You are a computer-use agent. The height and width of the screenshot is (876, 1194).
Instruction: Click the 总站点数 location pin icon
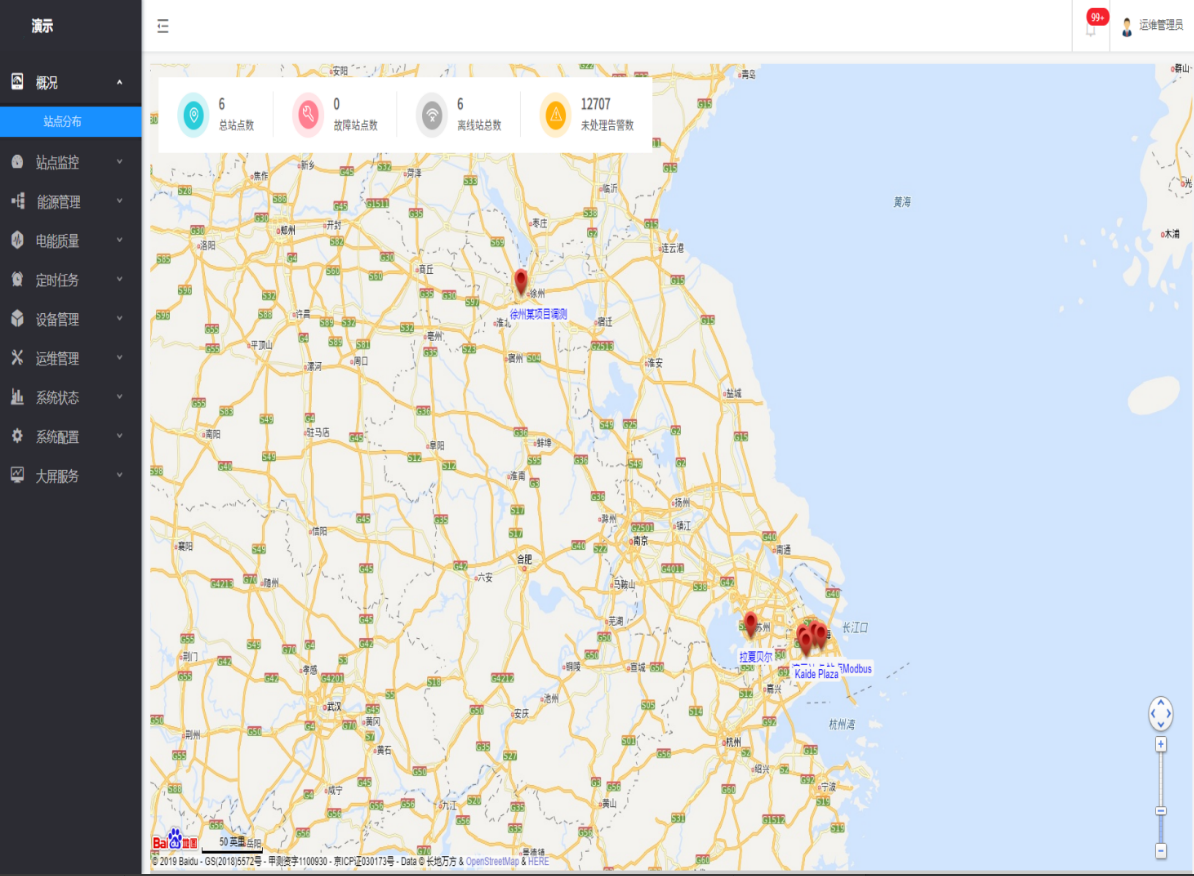point(193,115)
